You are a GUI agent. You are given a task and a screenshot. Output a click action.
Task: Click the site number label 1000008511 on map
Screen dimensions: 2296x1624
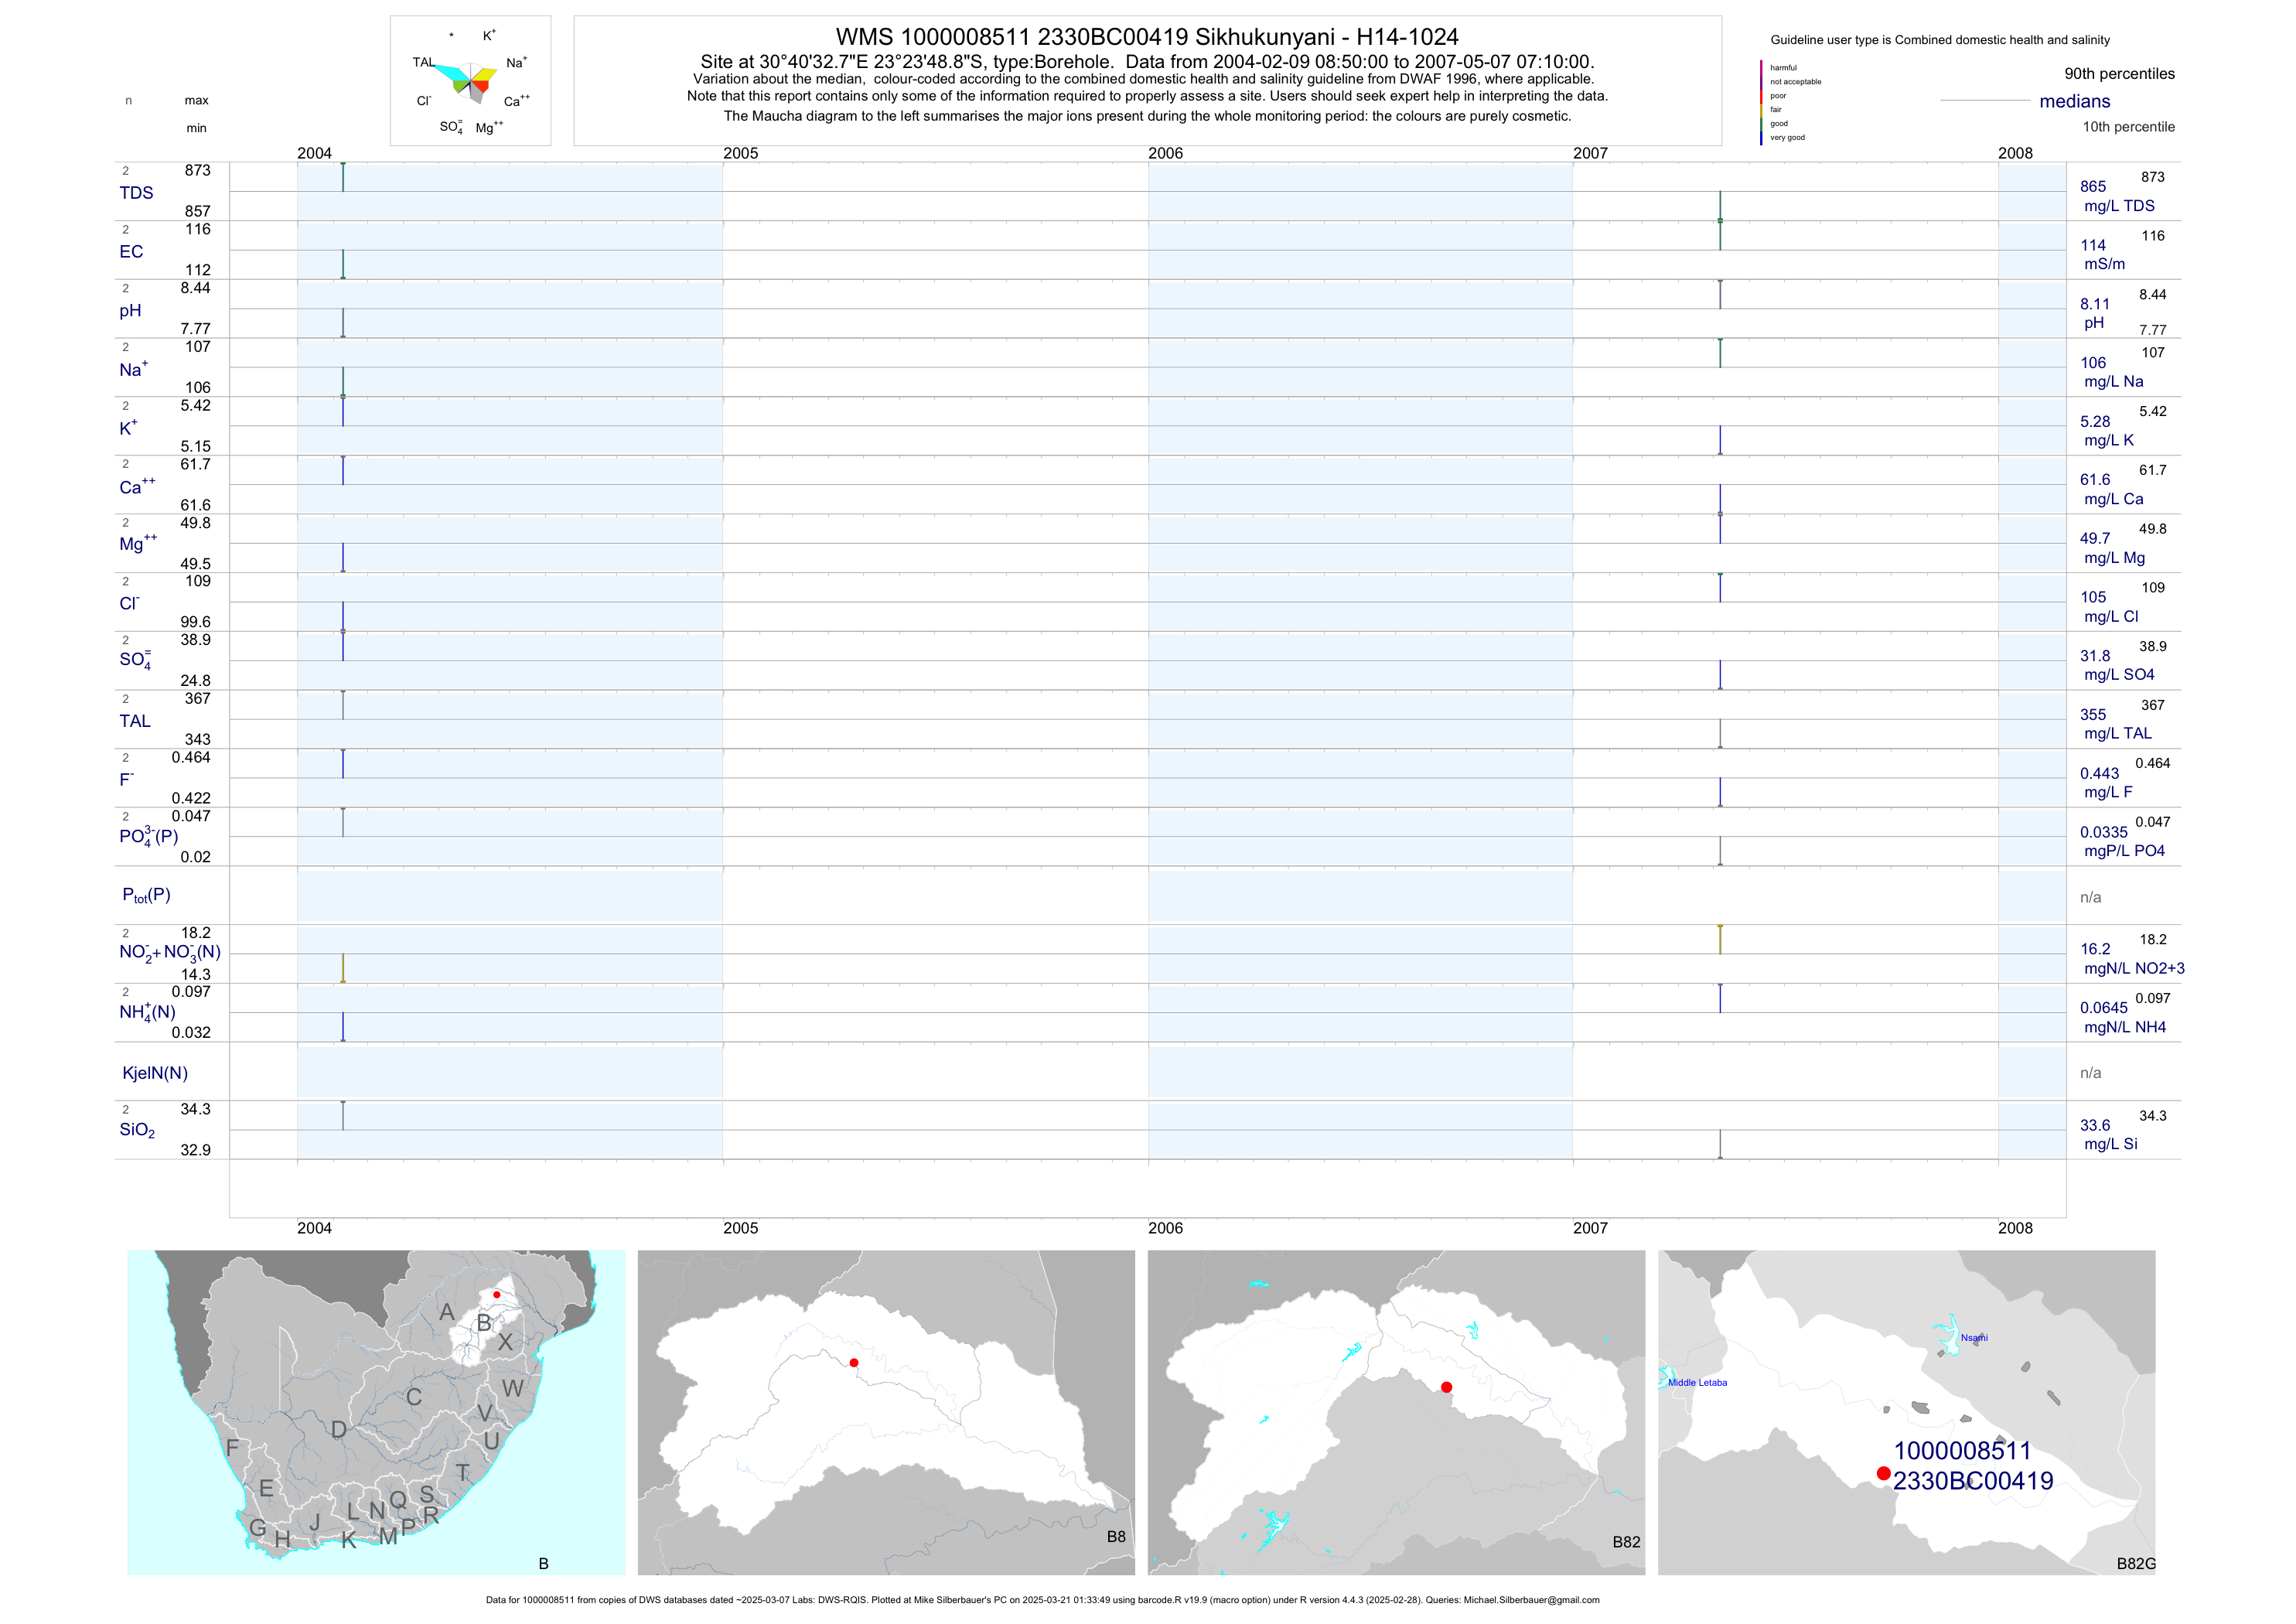1961,1451
